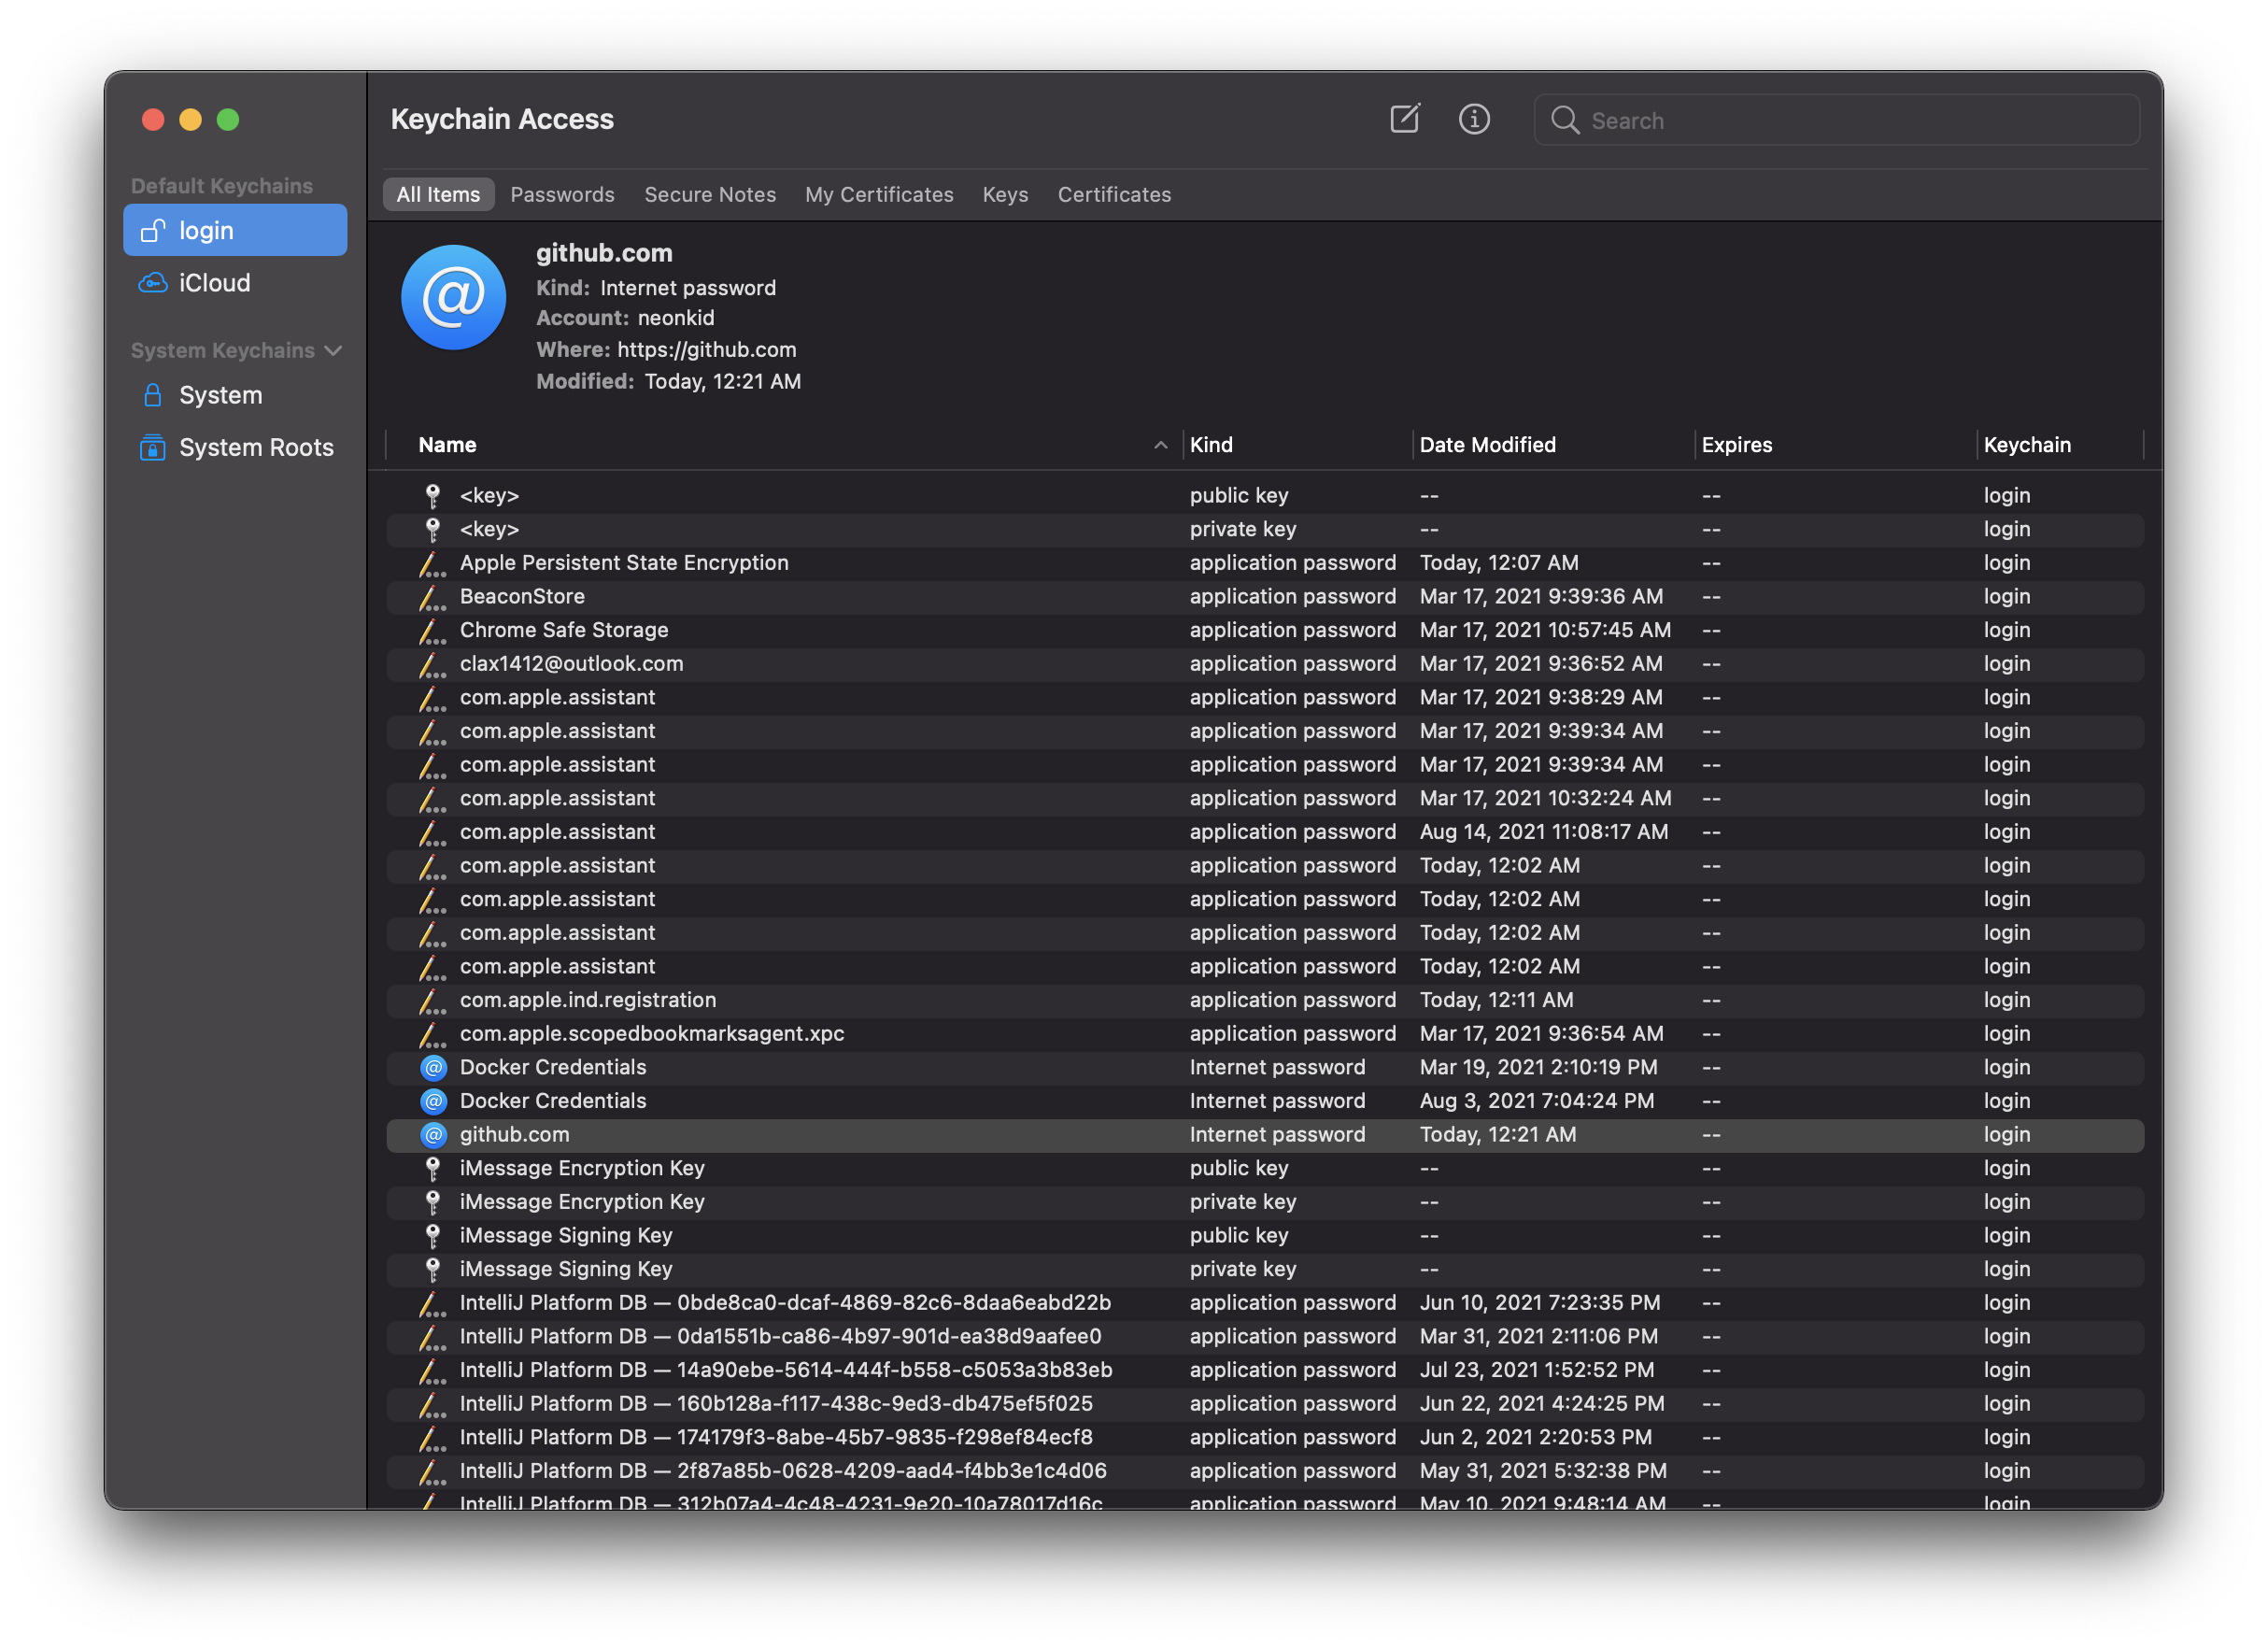The image size is (2268, 1648).
Task: Sort items by the Keychain column header
Action: [x=2026, y=445]
